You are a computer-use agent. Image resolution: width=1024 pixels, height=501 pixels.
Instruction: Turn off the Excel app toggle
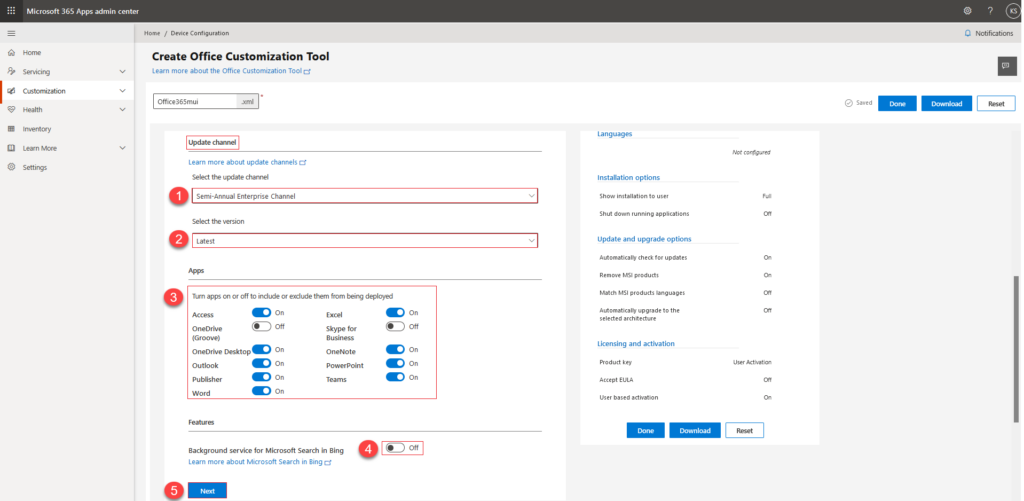click(395, 313)
